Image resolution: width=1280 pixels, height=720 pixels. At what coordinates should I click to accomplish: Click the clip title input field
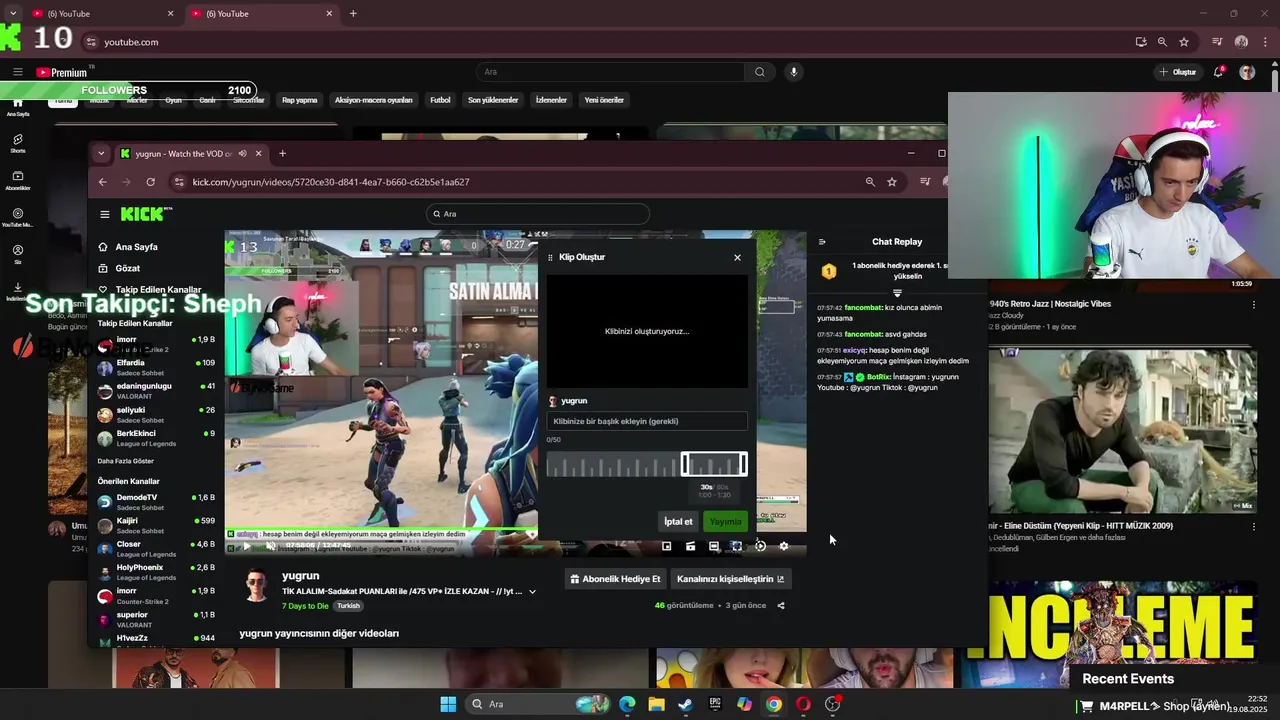click(x=647, y=421)
